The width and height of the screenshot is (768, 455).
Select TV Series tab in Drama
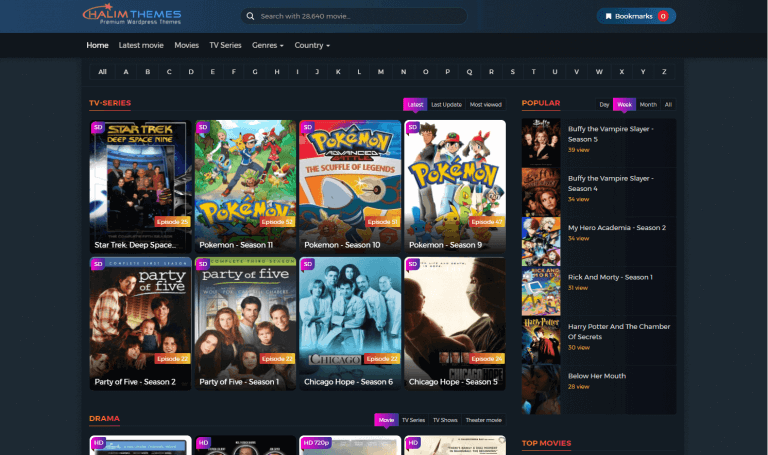413,420
